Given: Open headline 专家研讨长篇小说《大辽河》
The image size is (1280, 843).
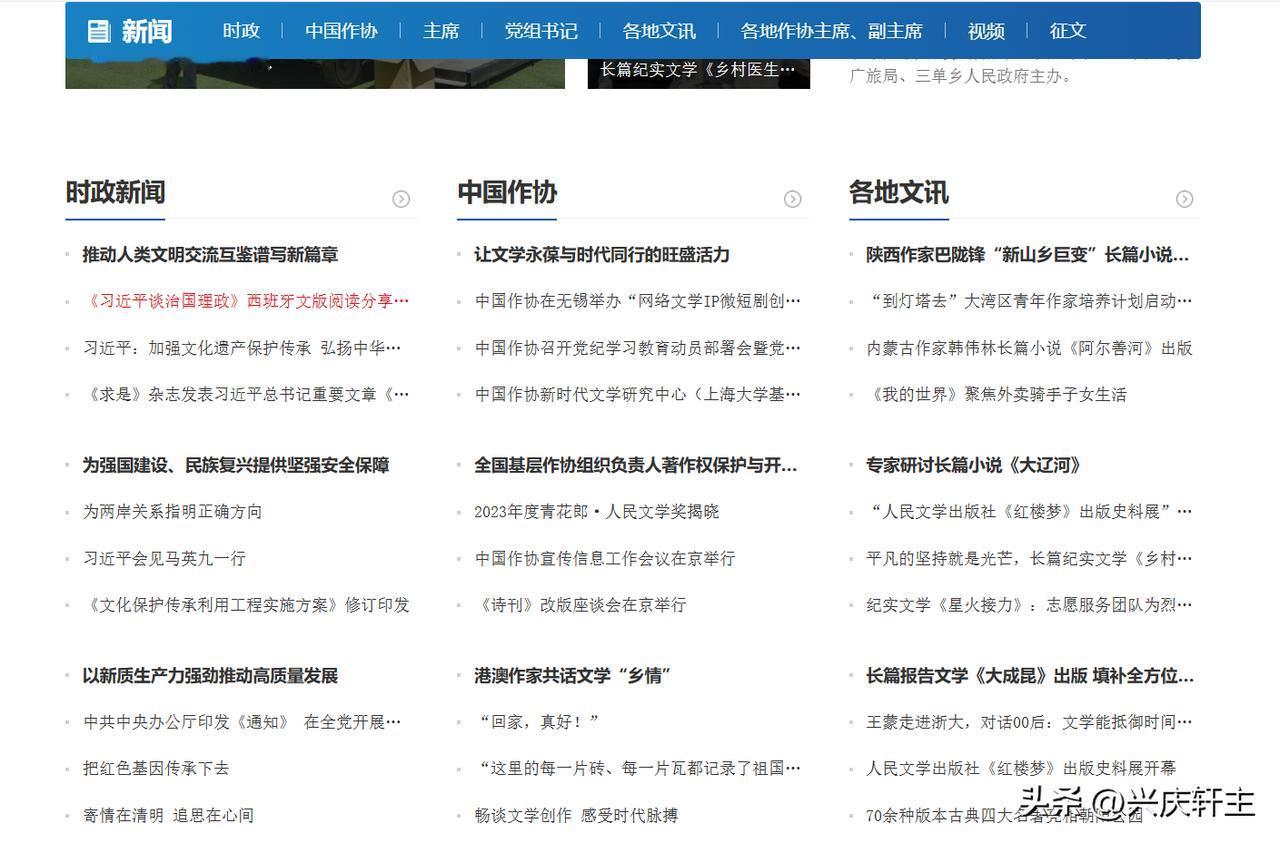Looking at the screenshot, I should point(974,465).
